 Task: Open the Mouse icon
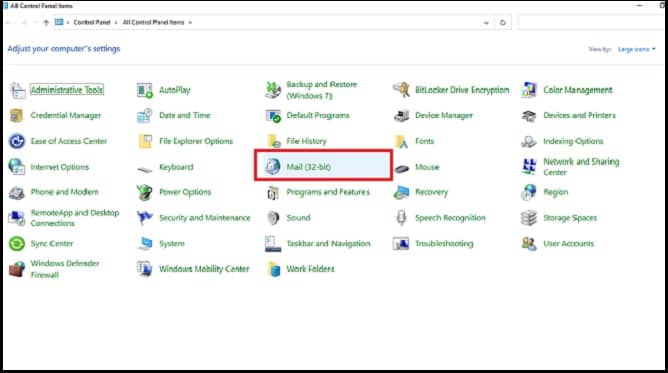click(x=401, y=169)
